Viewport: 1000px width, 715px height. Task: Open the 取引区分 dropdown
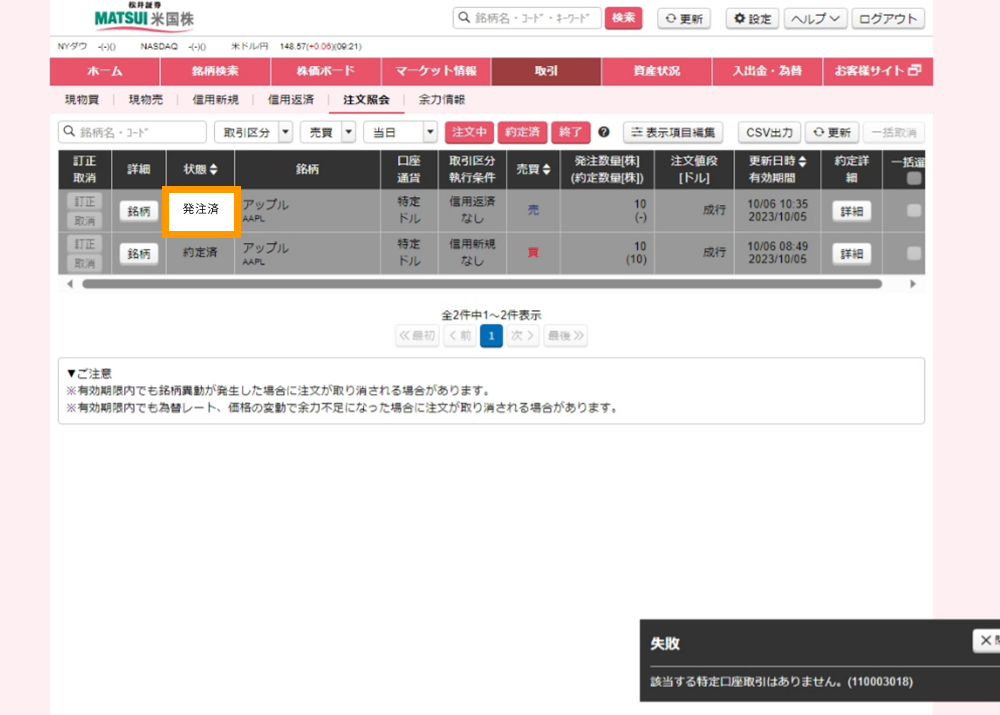click(253, 132)
